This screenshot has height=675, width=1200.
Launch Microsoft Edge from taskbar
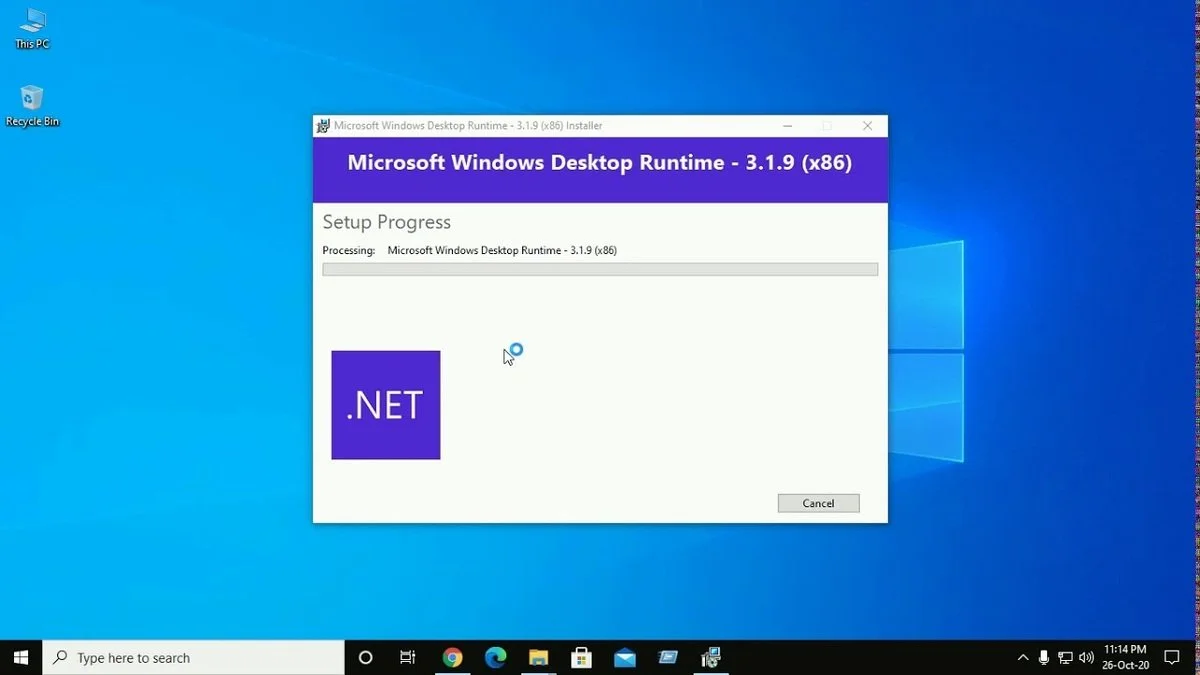(496, 657)
